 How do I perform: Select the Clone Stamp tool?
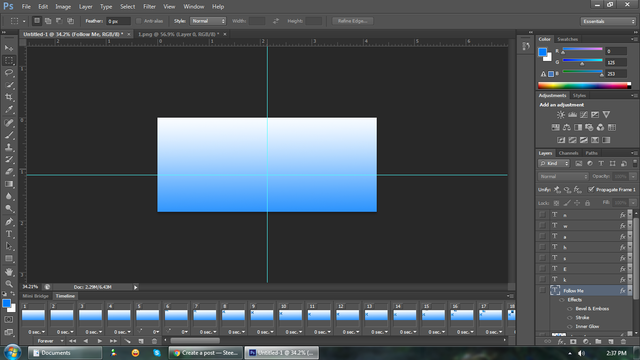9,147
